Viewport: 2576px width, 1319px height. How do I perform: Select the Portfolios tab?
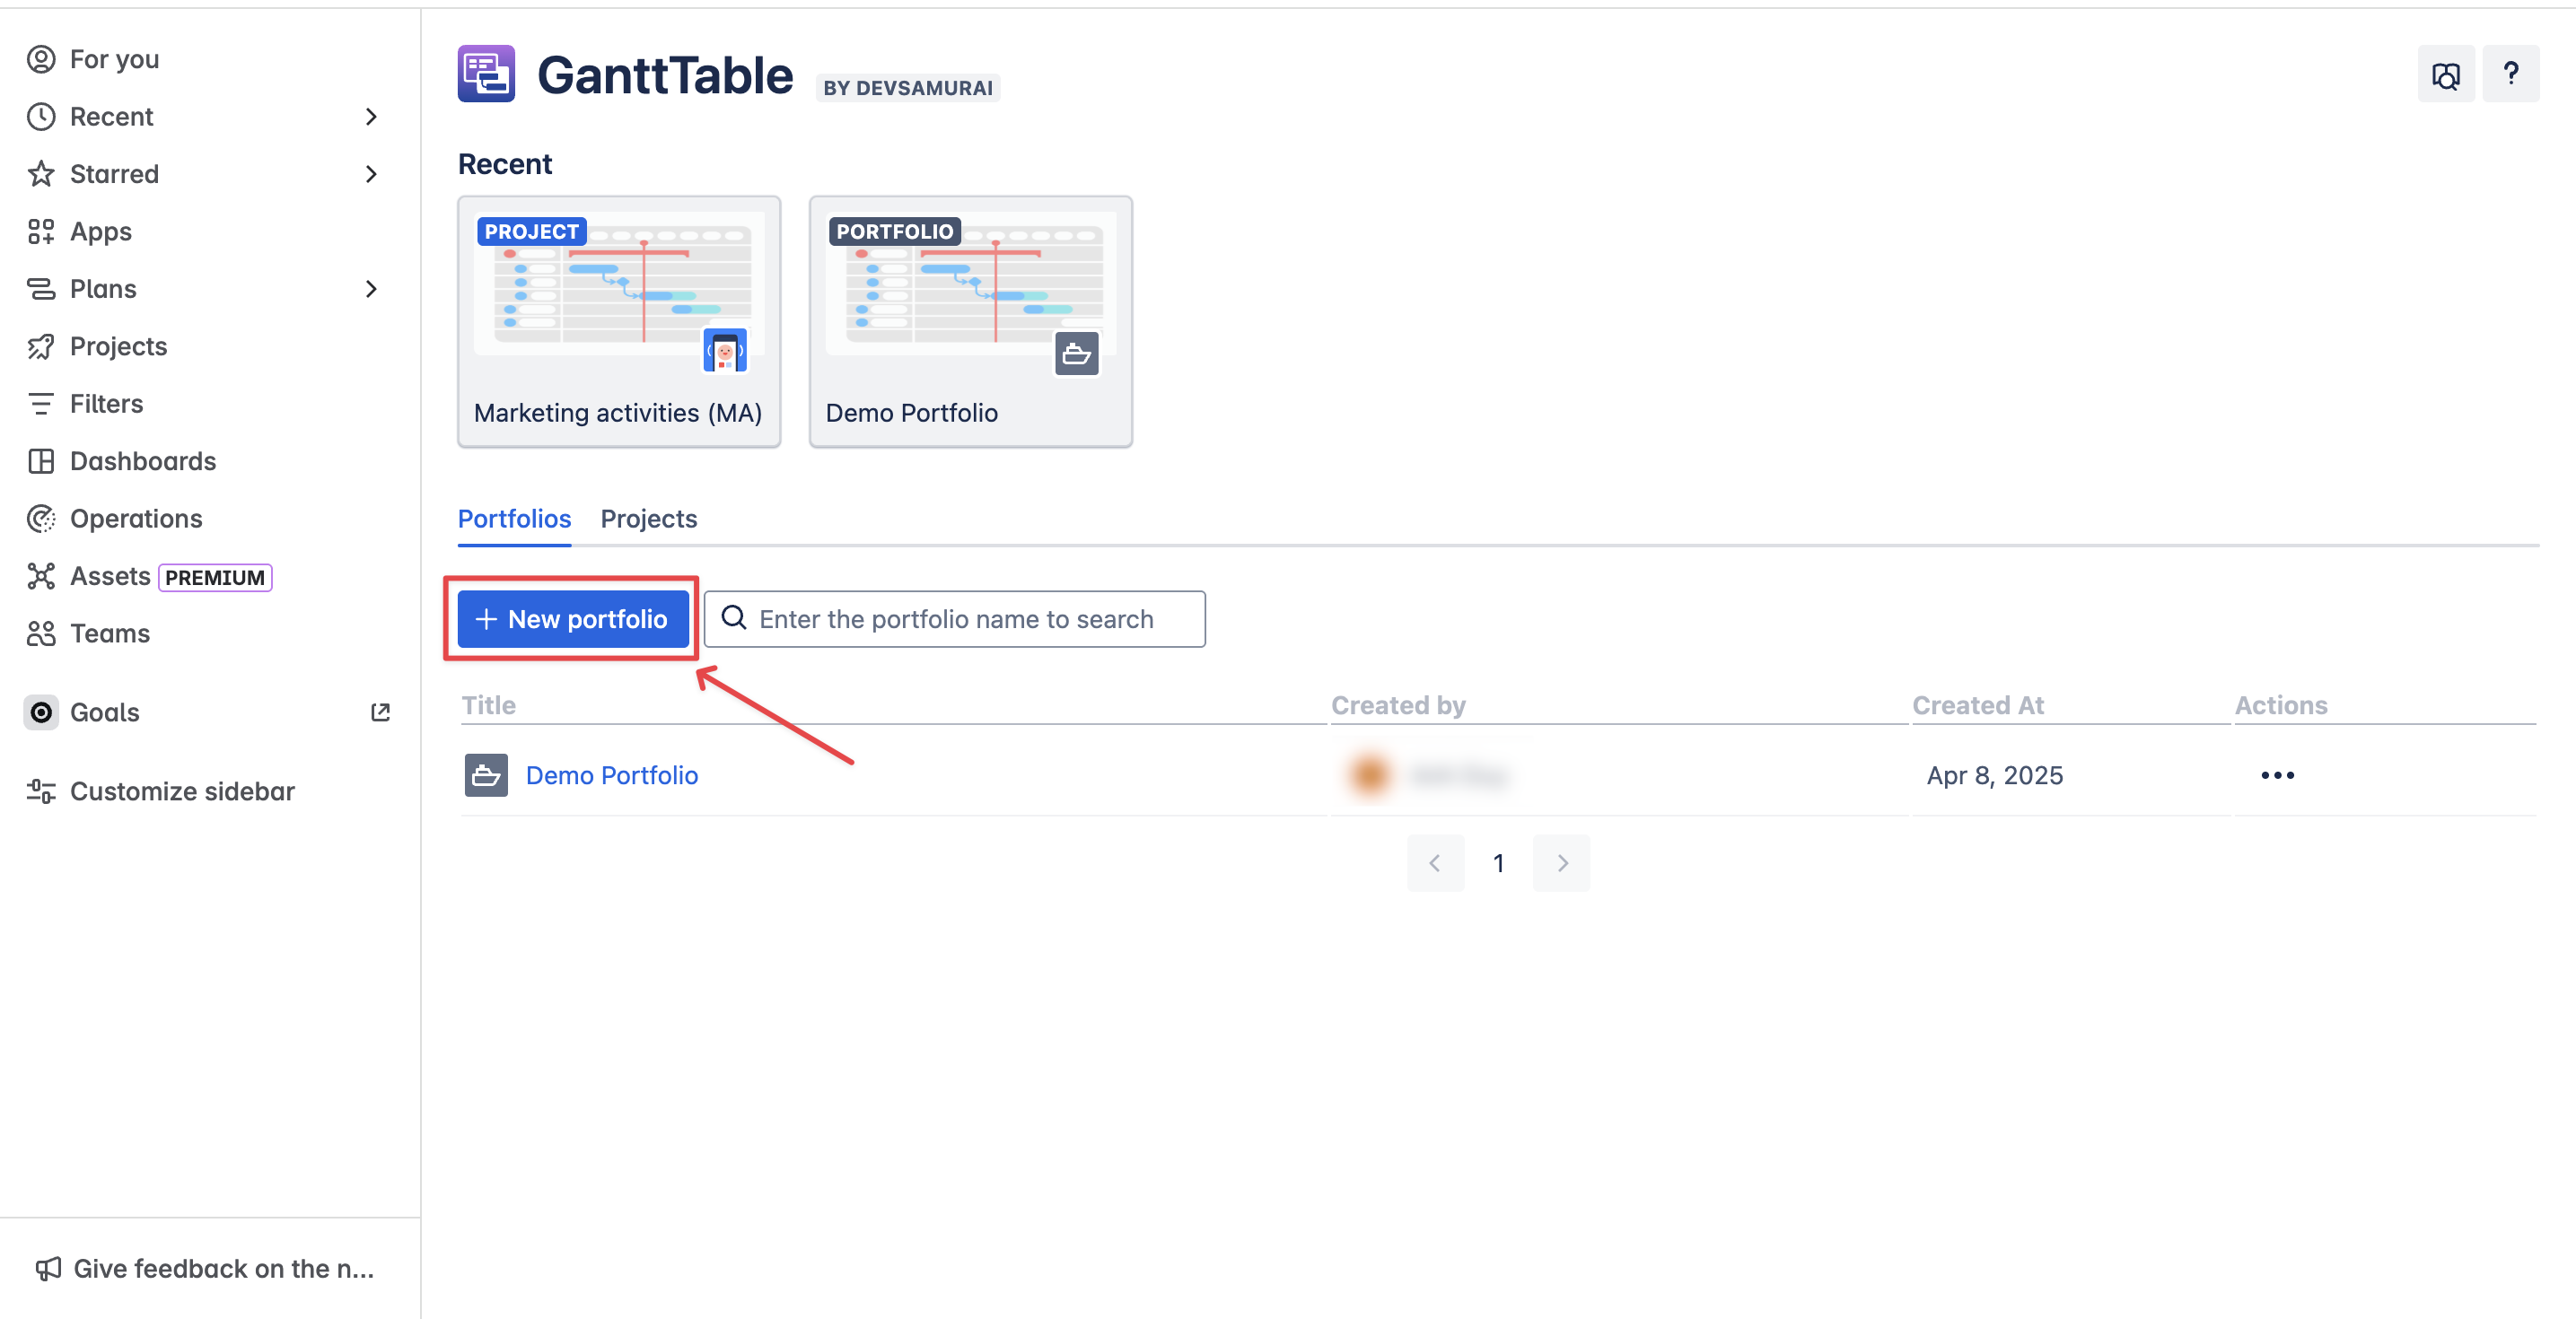click(x=514, y=519)
